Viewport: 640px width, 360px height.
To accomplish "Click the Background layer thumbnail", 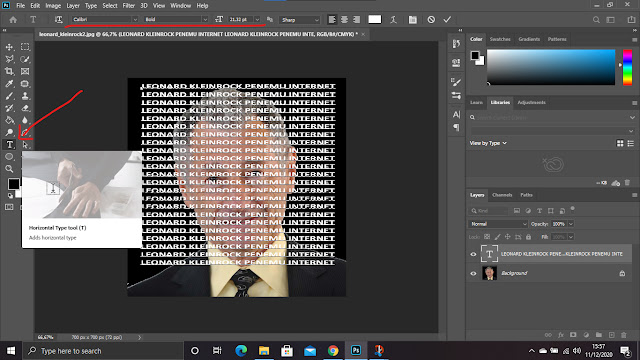I will [x=489, y=273].
